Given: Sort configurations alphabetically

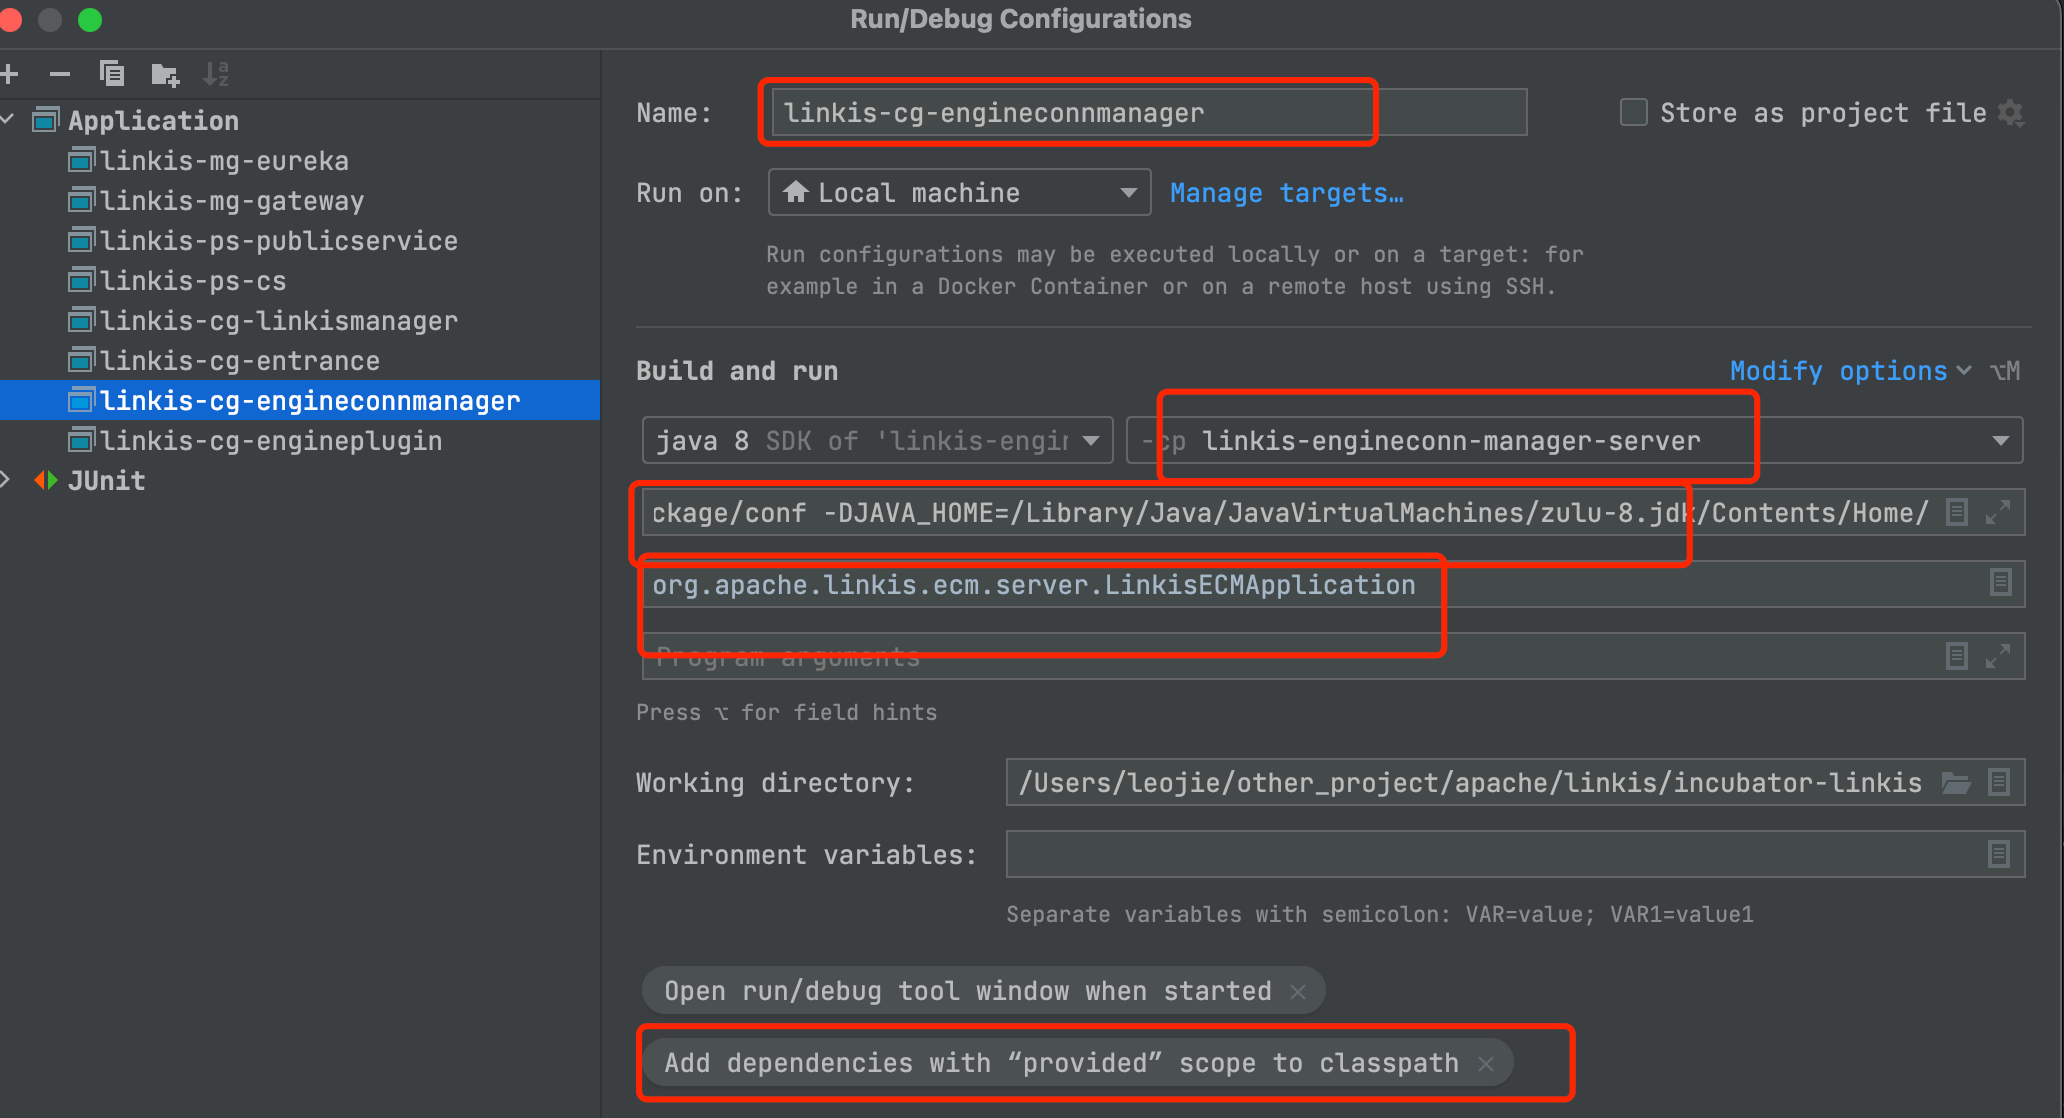Looking at the screenshot, I should click(x=216, y=73).
